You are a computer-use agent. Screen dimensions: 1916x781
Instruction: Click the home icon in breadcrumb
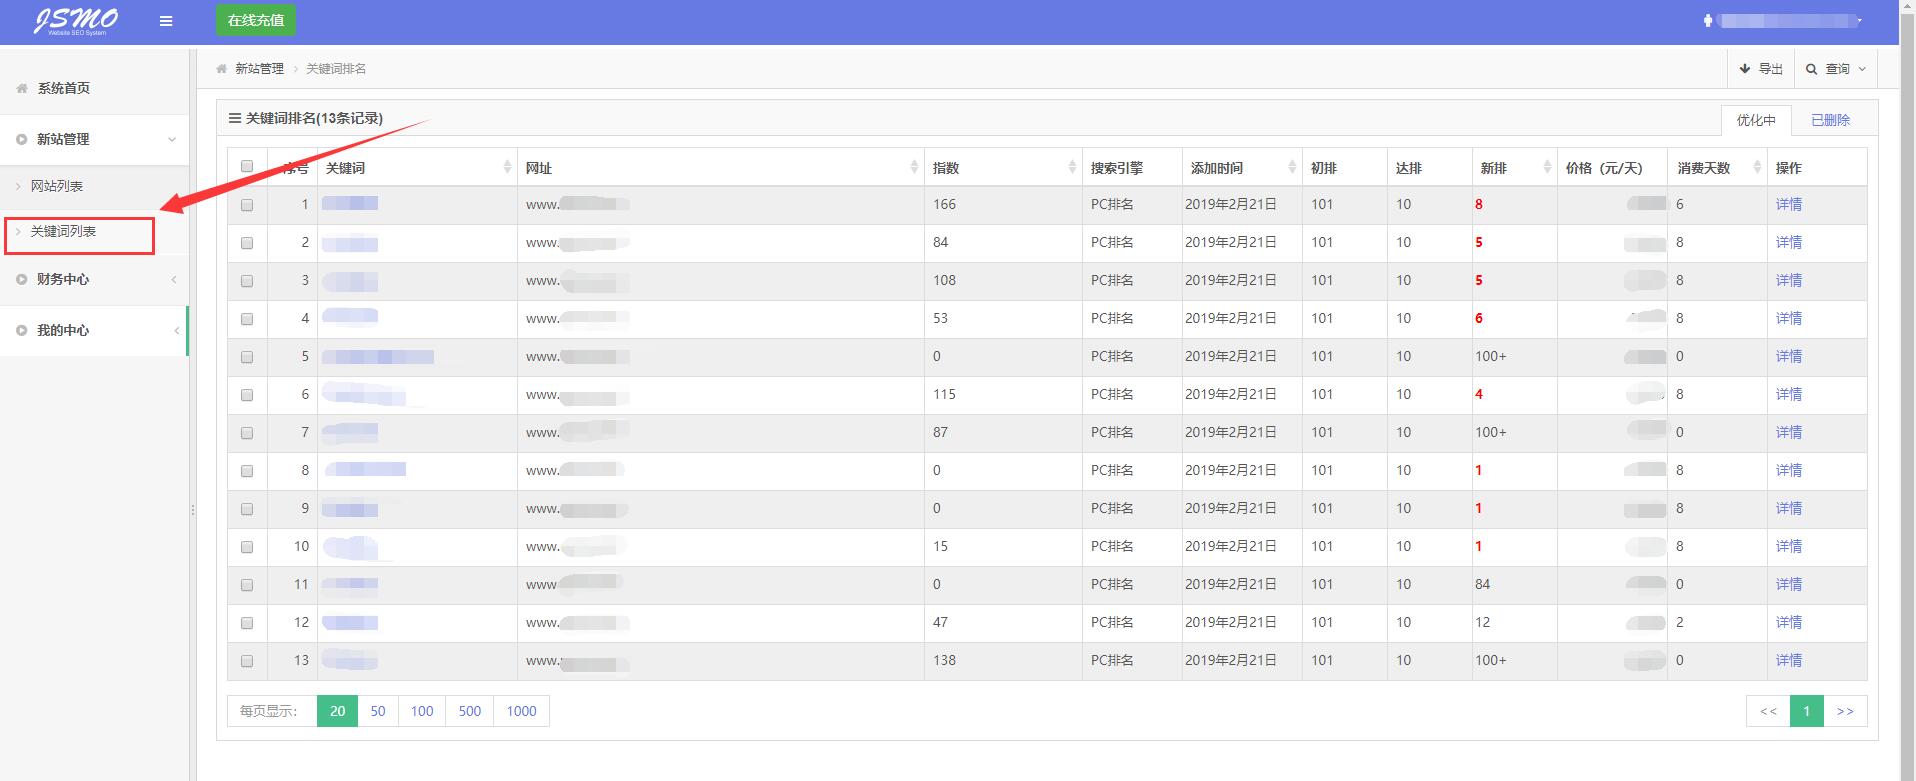222,69
